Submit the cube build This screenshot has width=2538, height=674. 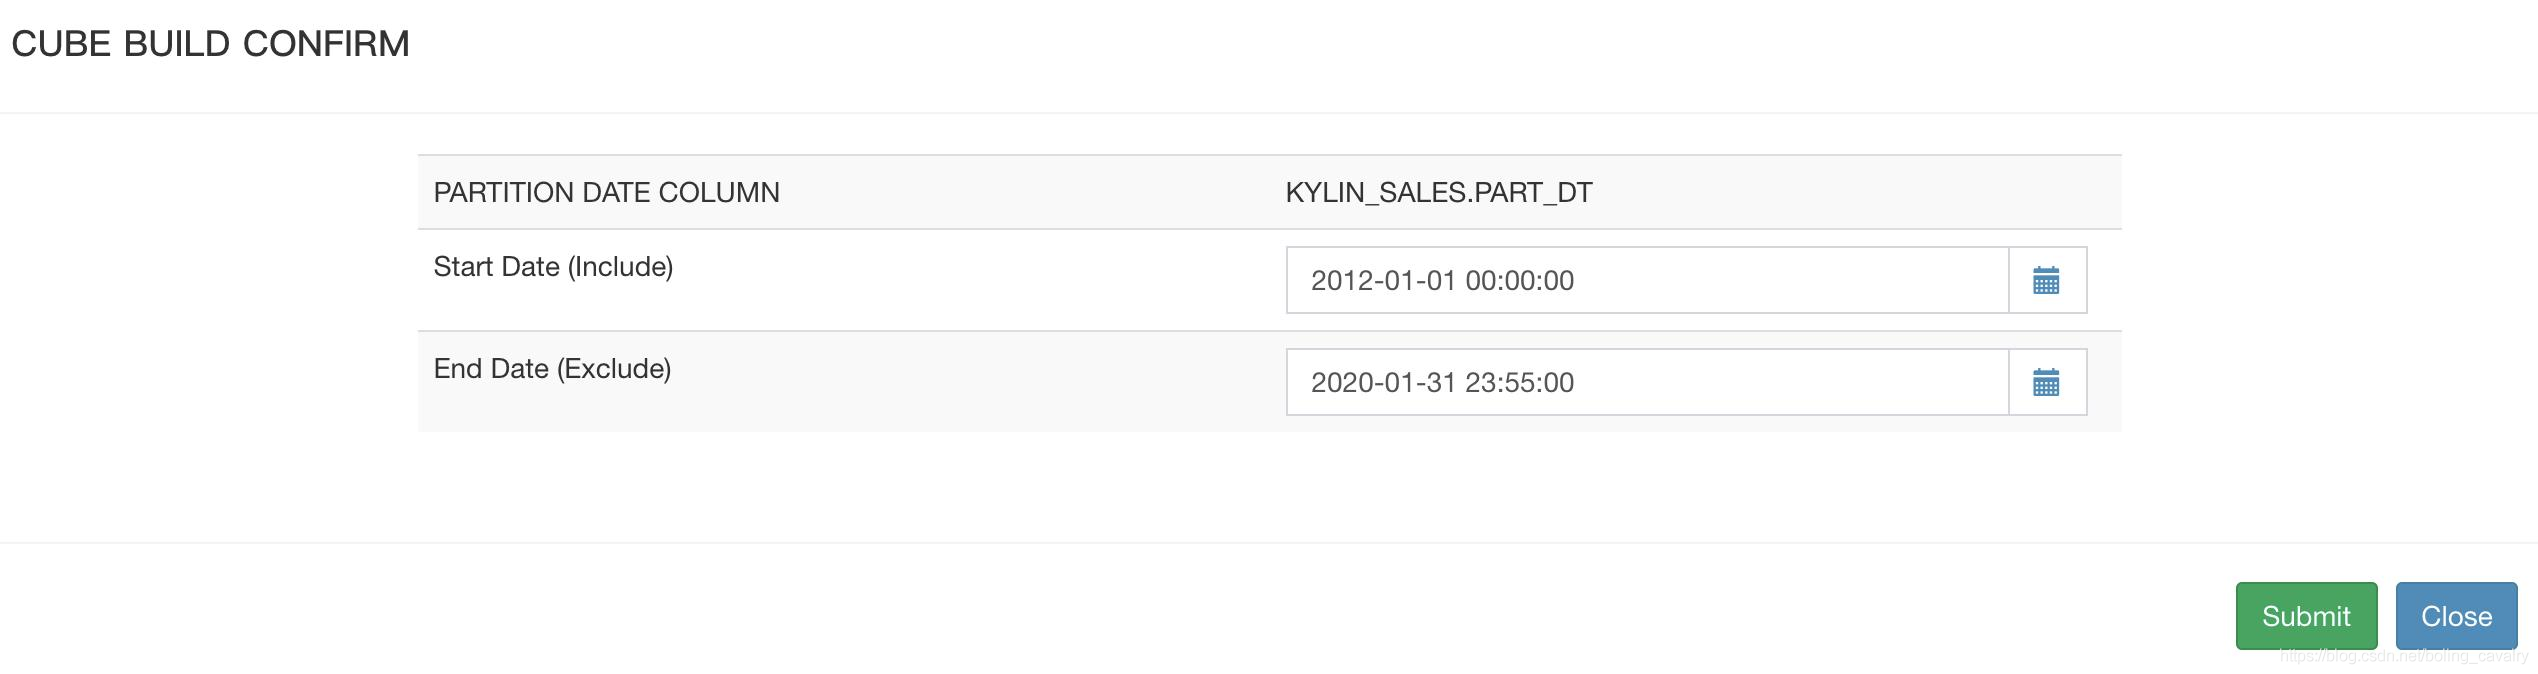(x=2306, y=616)
